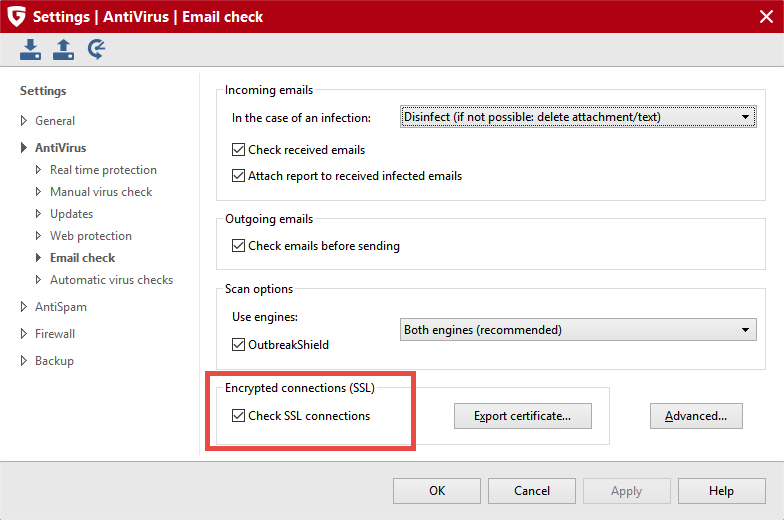The width and height of the screenshot is (784, 520).
Task: Open Manual virus check settings
Action: pos(101,192)
